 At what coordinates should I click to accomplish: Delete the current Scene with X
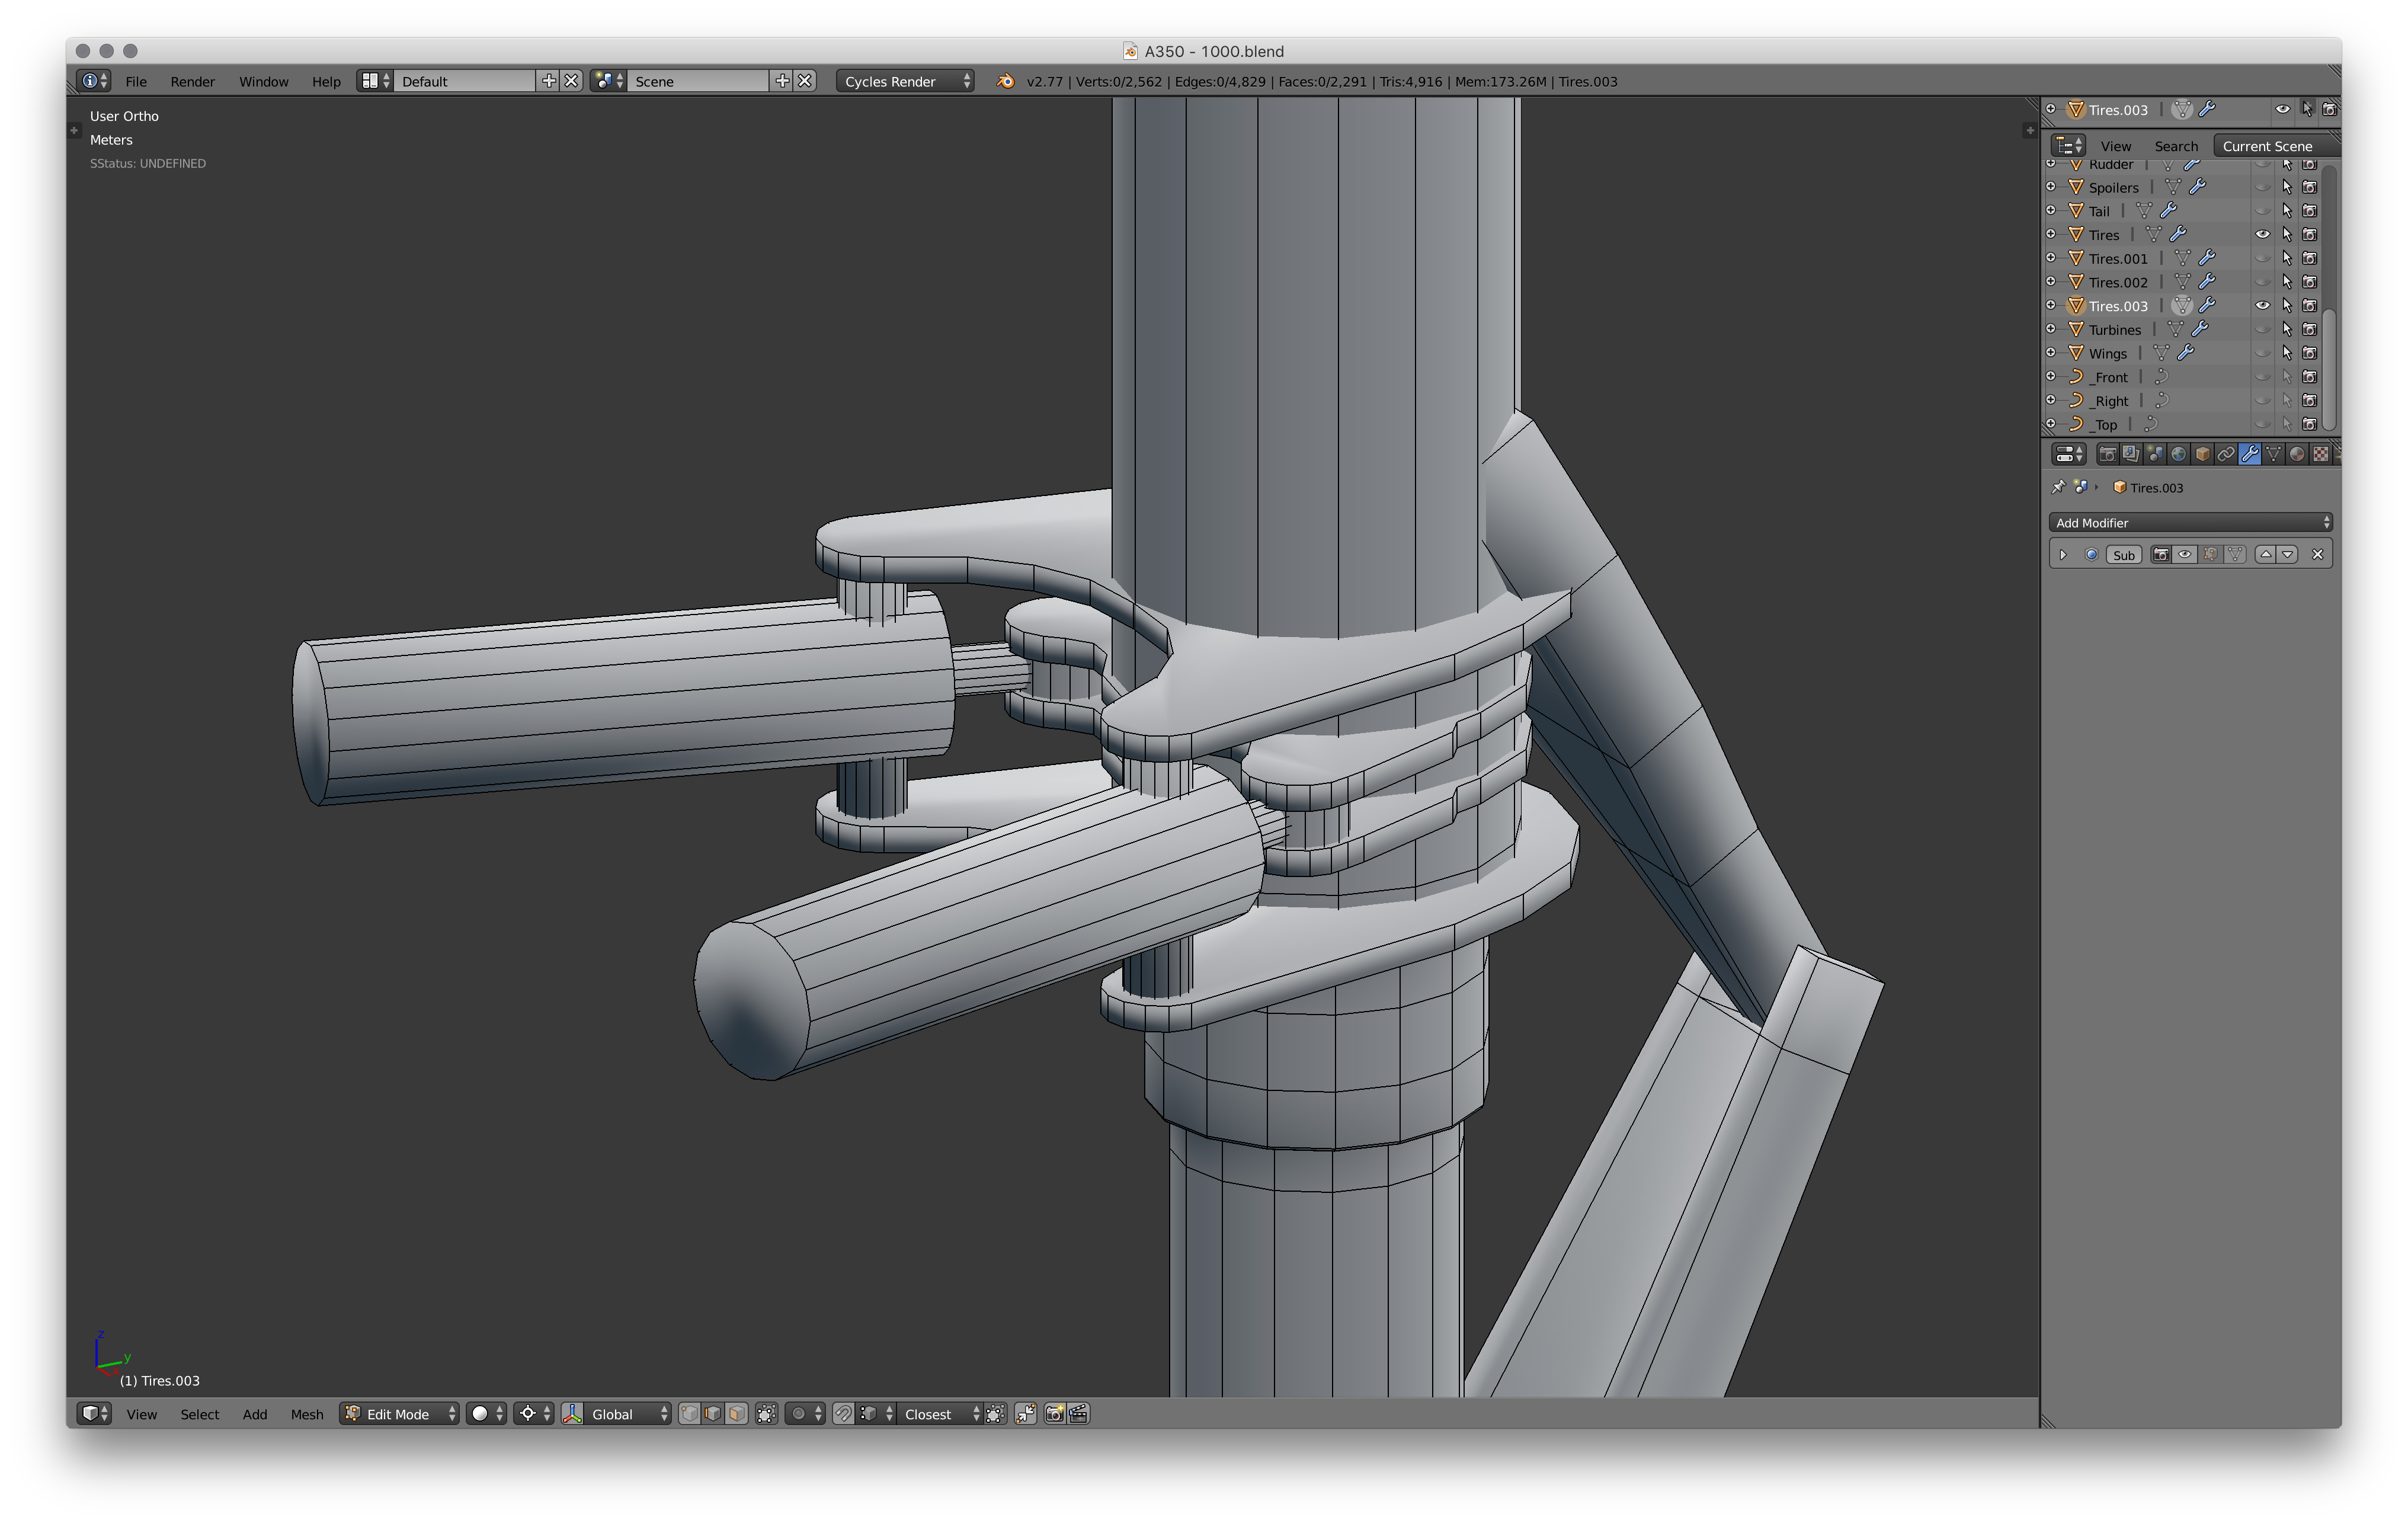click(x=805, y=81)
